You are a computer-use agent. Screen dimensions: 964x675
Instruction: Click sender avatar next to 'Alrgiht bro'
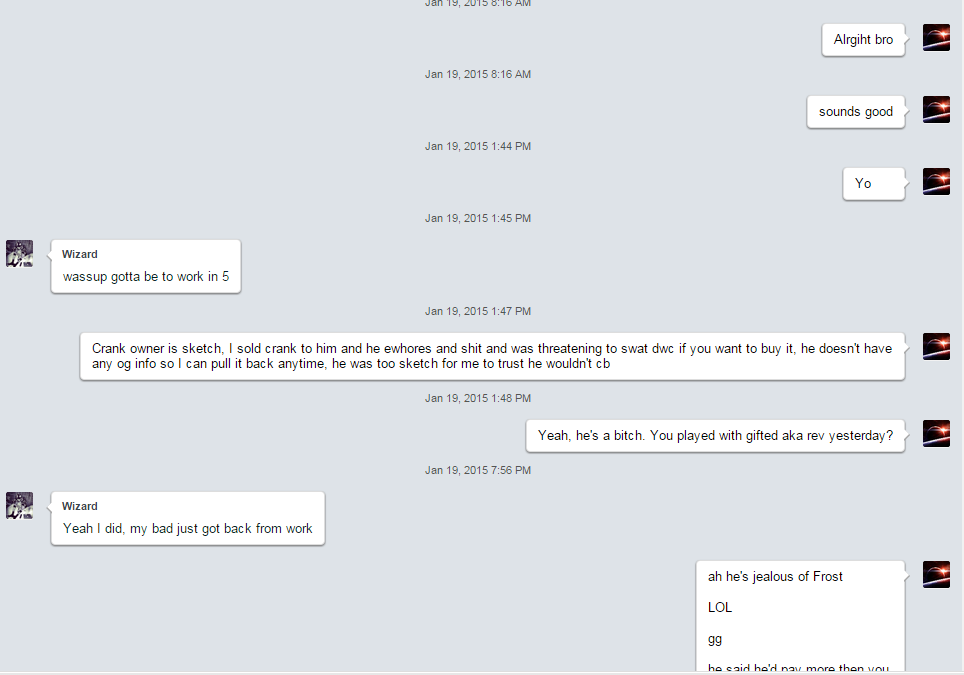[936, 38]
